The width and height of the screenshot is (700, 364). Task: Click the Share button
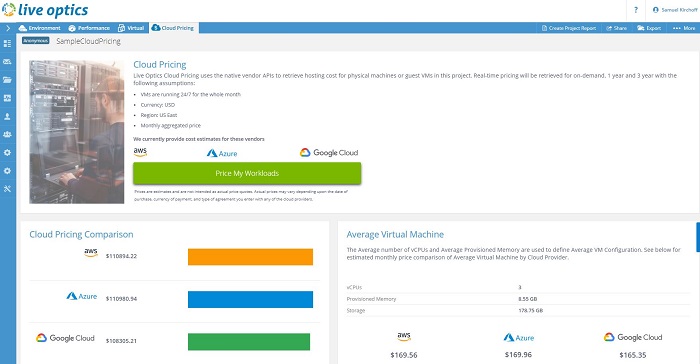coord(617,28)
